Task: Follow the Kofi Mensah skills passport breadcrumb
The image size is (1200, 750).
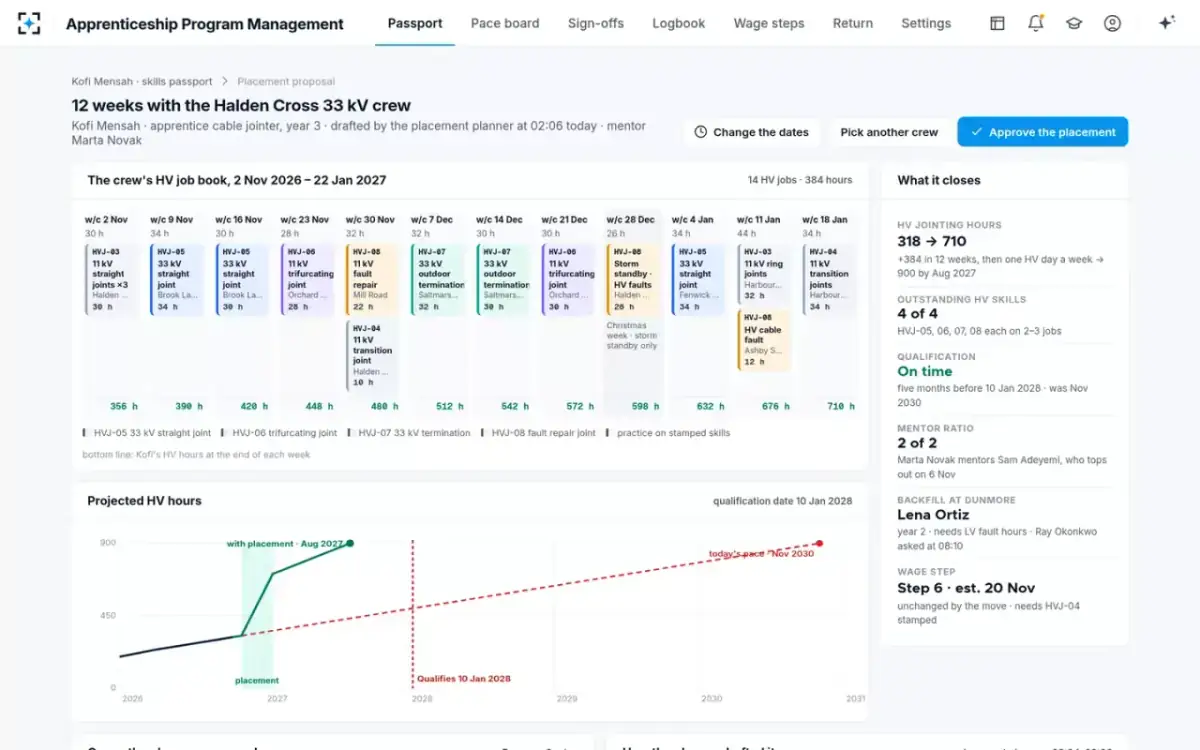Action: [142, 82]
